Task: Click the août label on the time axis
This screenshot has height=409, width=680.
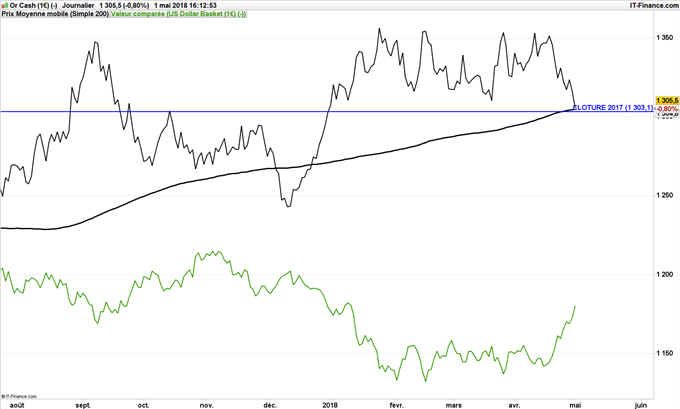Action: (x=17, y=405)
